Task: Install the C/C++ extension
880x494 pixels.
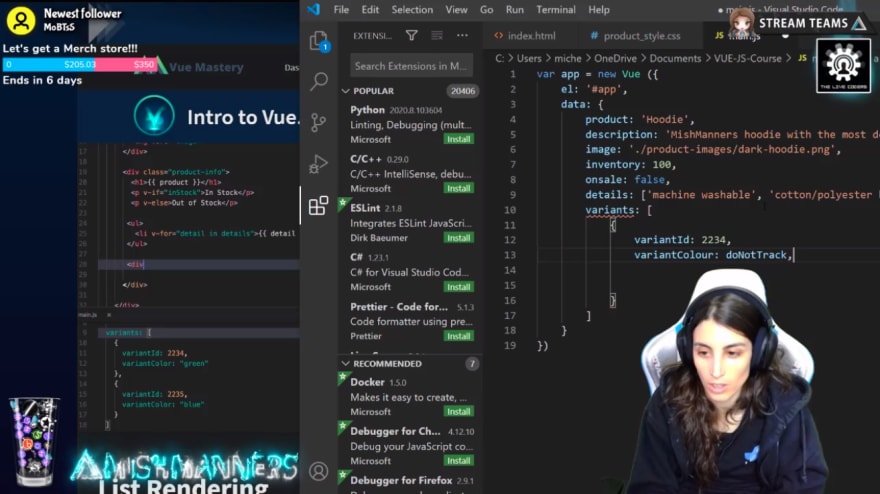Action: (x=459, y=188)
